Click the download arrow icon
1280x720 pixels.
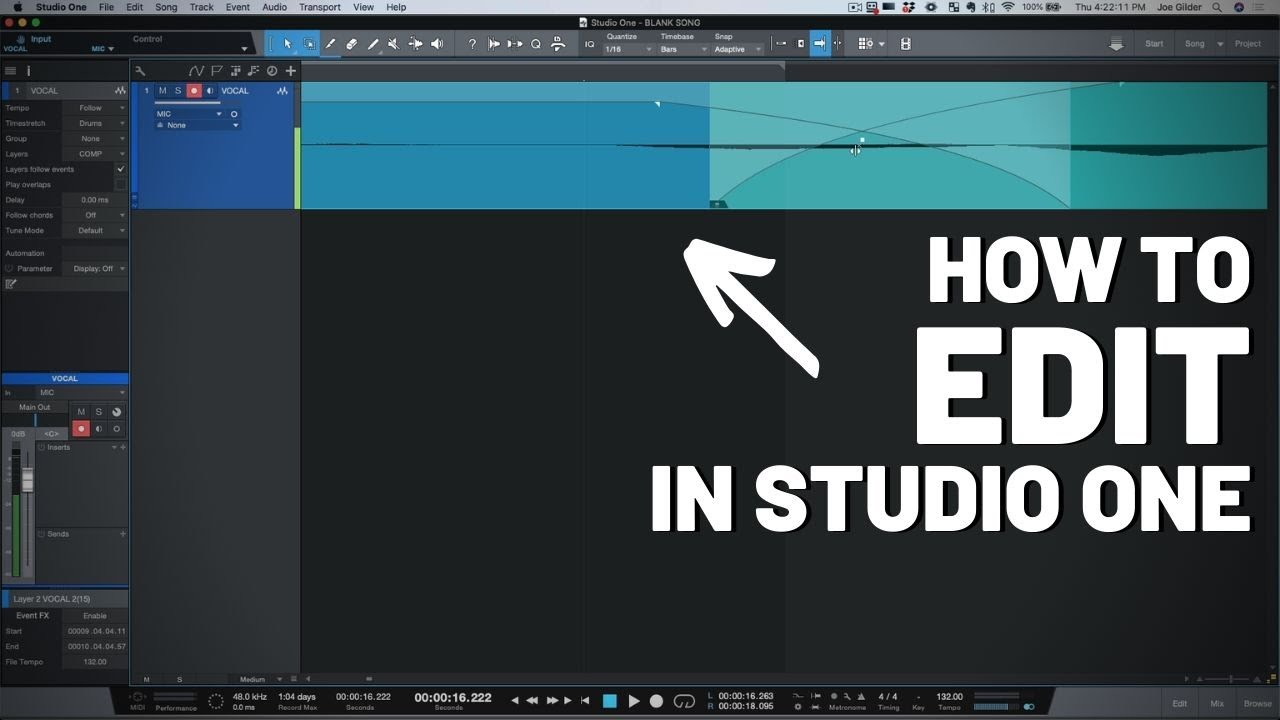click(1116, 44)
